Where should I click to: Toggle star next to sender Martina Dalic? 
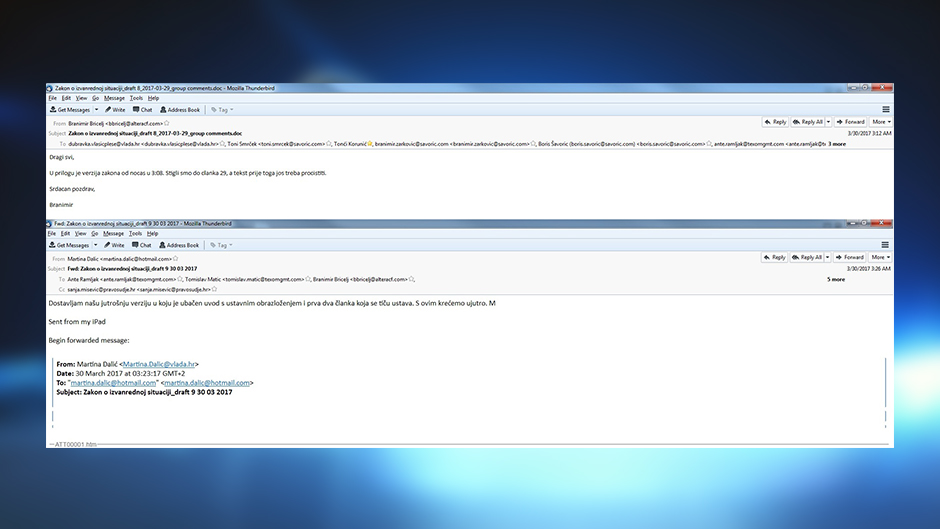click(x=175, y=259)
